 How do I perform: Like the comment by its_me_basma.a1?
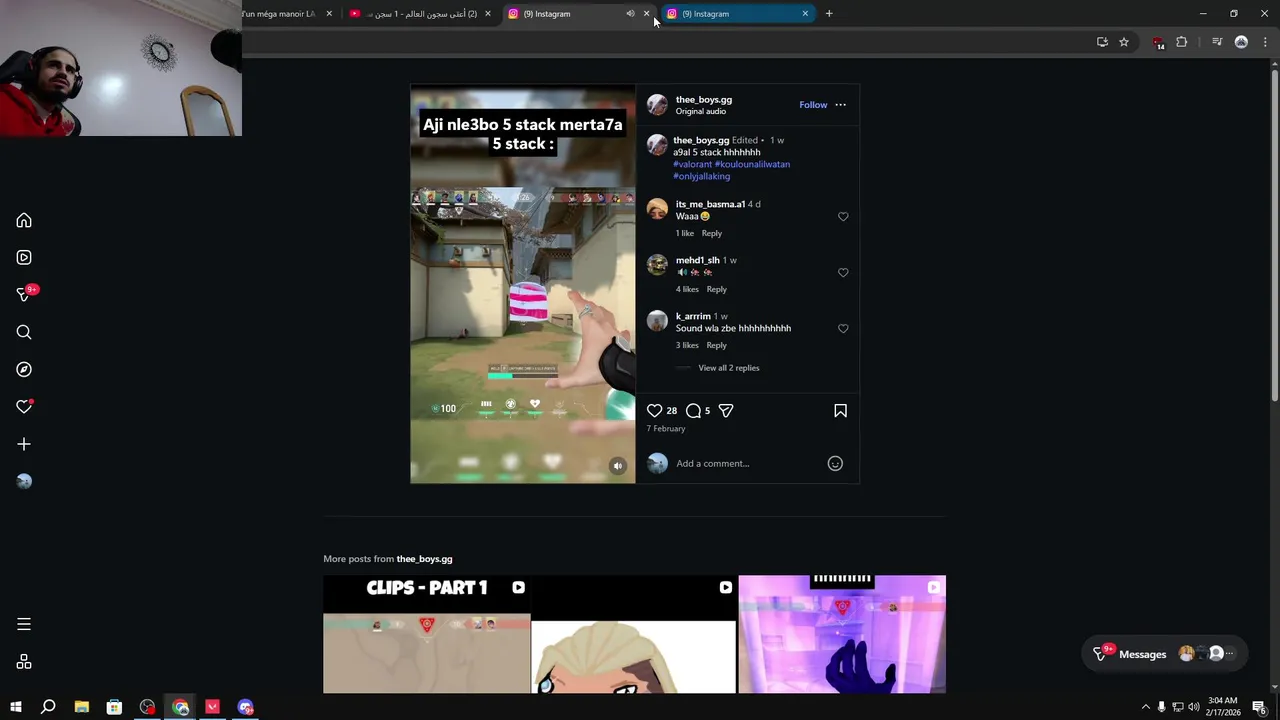tap(843, 216)
